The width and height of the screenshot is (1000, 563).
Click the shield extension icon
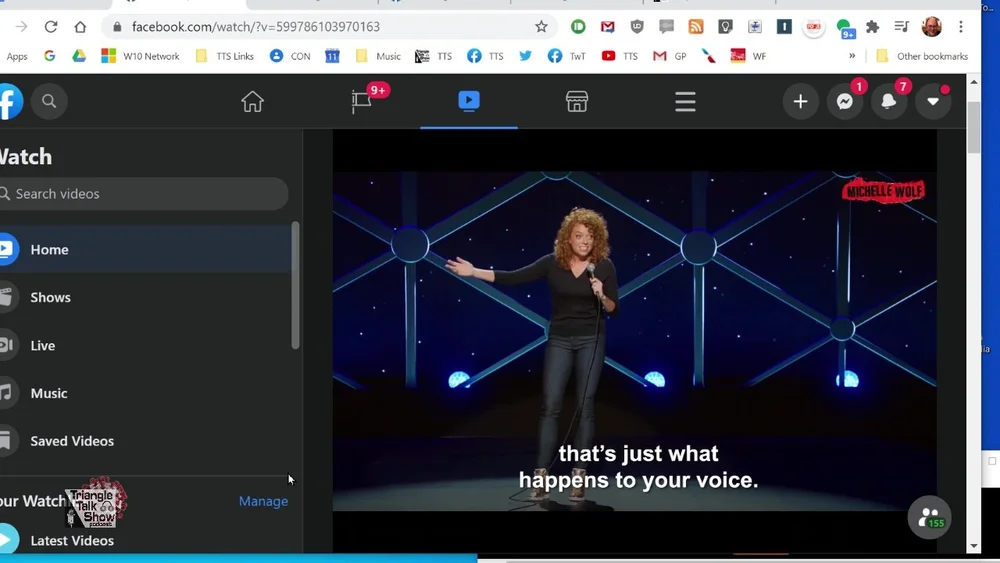coord(636,27)
